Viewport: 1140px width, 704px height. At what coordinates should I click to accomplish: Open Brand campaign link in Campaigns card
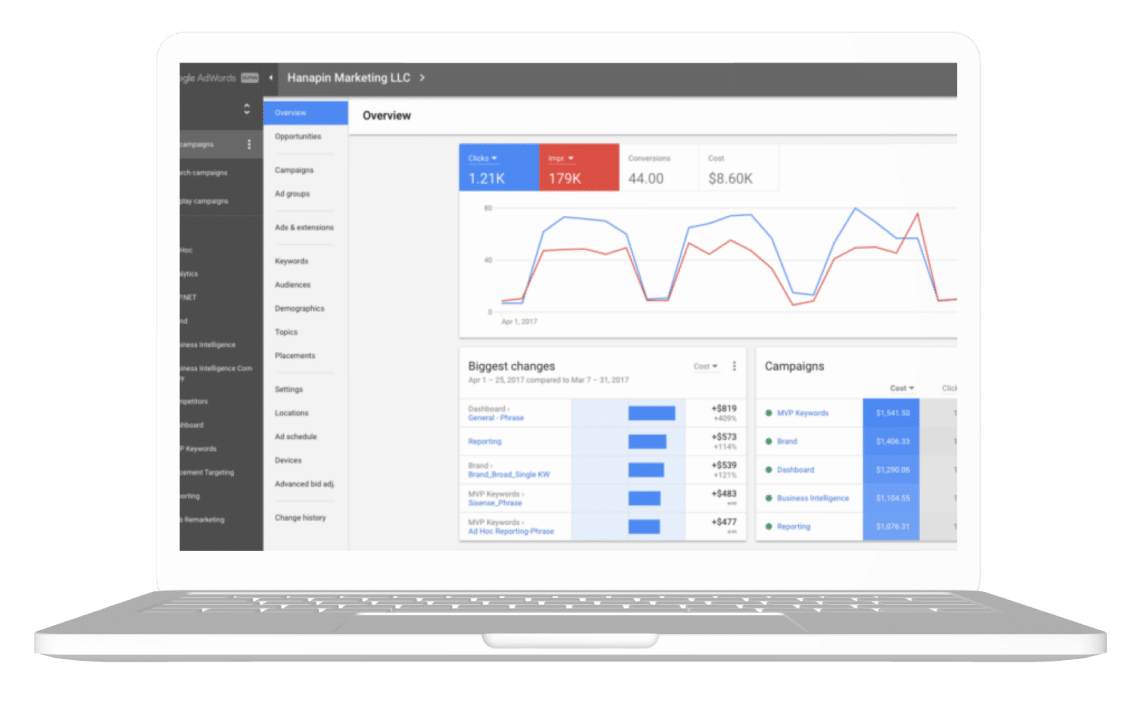click(x=787, y=441)
